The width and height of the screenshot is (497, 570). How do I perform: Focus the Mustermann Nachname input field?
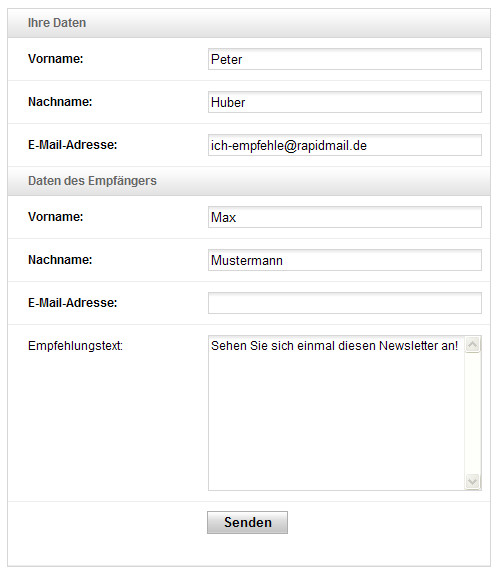pyautogui.click(x=345, y=260)
